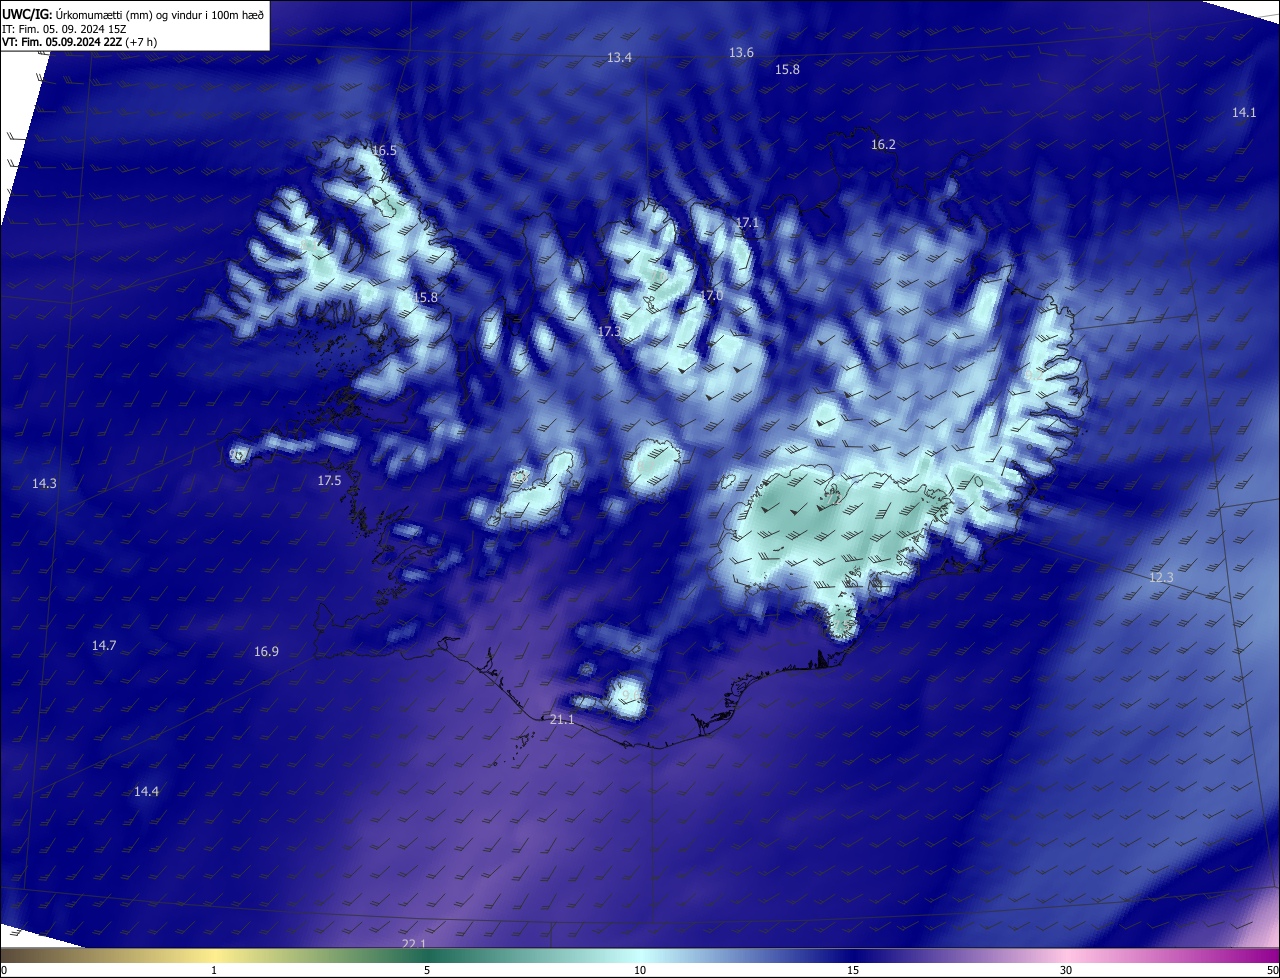The height and width of the screenshot is (978, 1280).
Task: Click the 17.1 wind value label
Action: (747, 222)
